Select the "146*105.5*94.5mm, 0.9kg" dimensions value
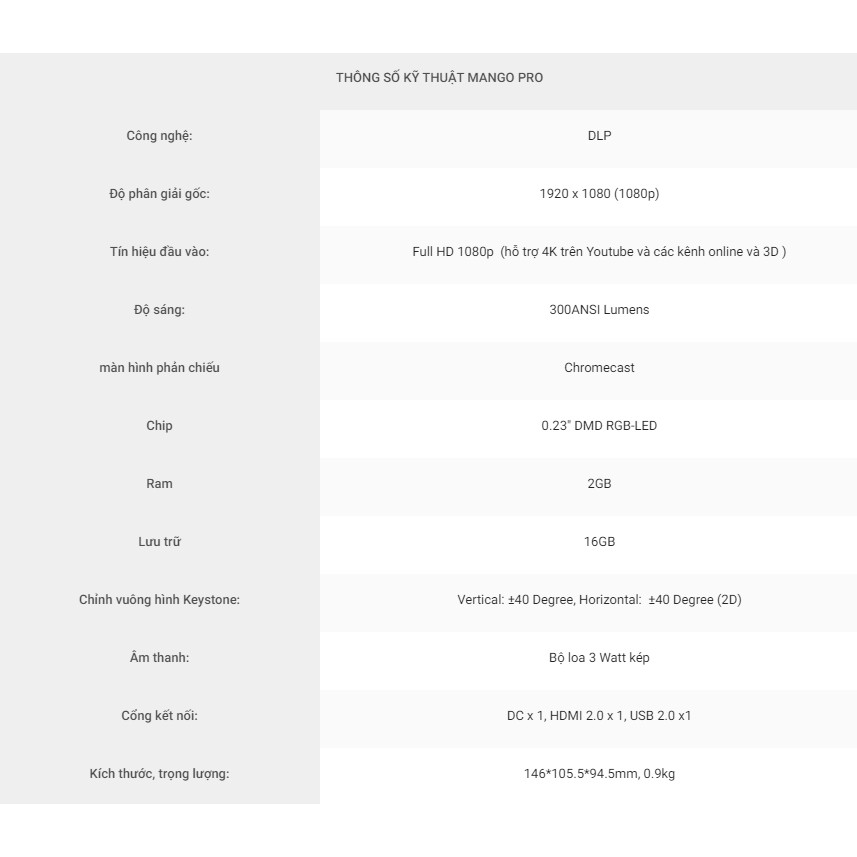 click(x=599, y=774)
